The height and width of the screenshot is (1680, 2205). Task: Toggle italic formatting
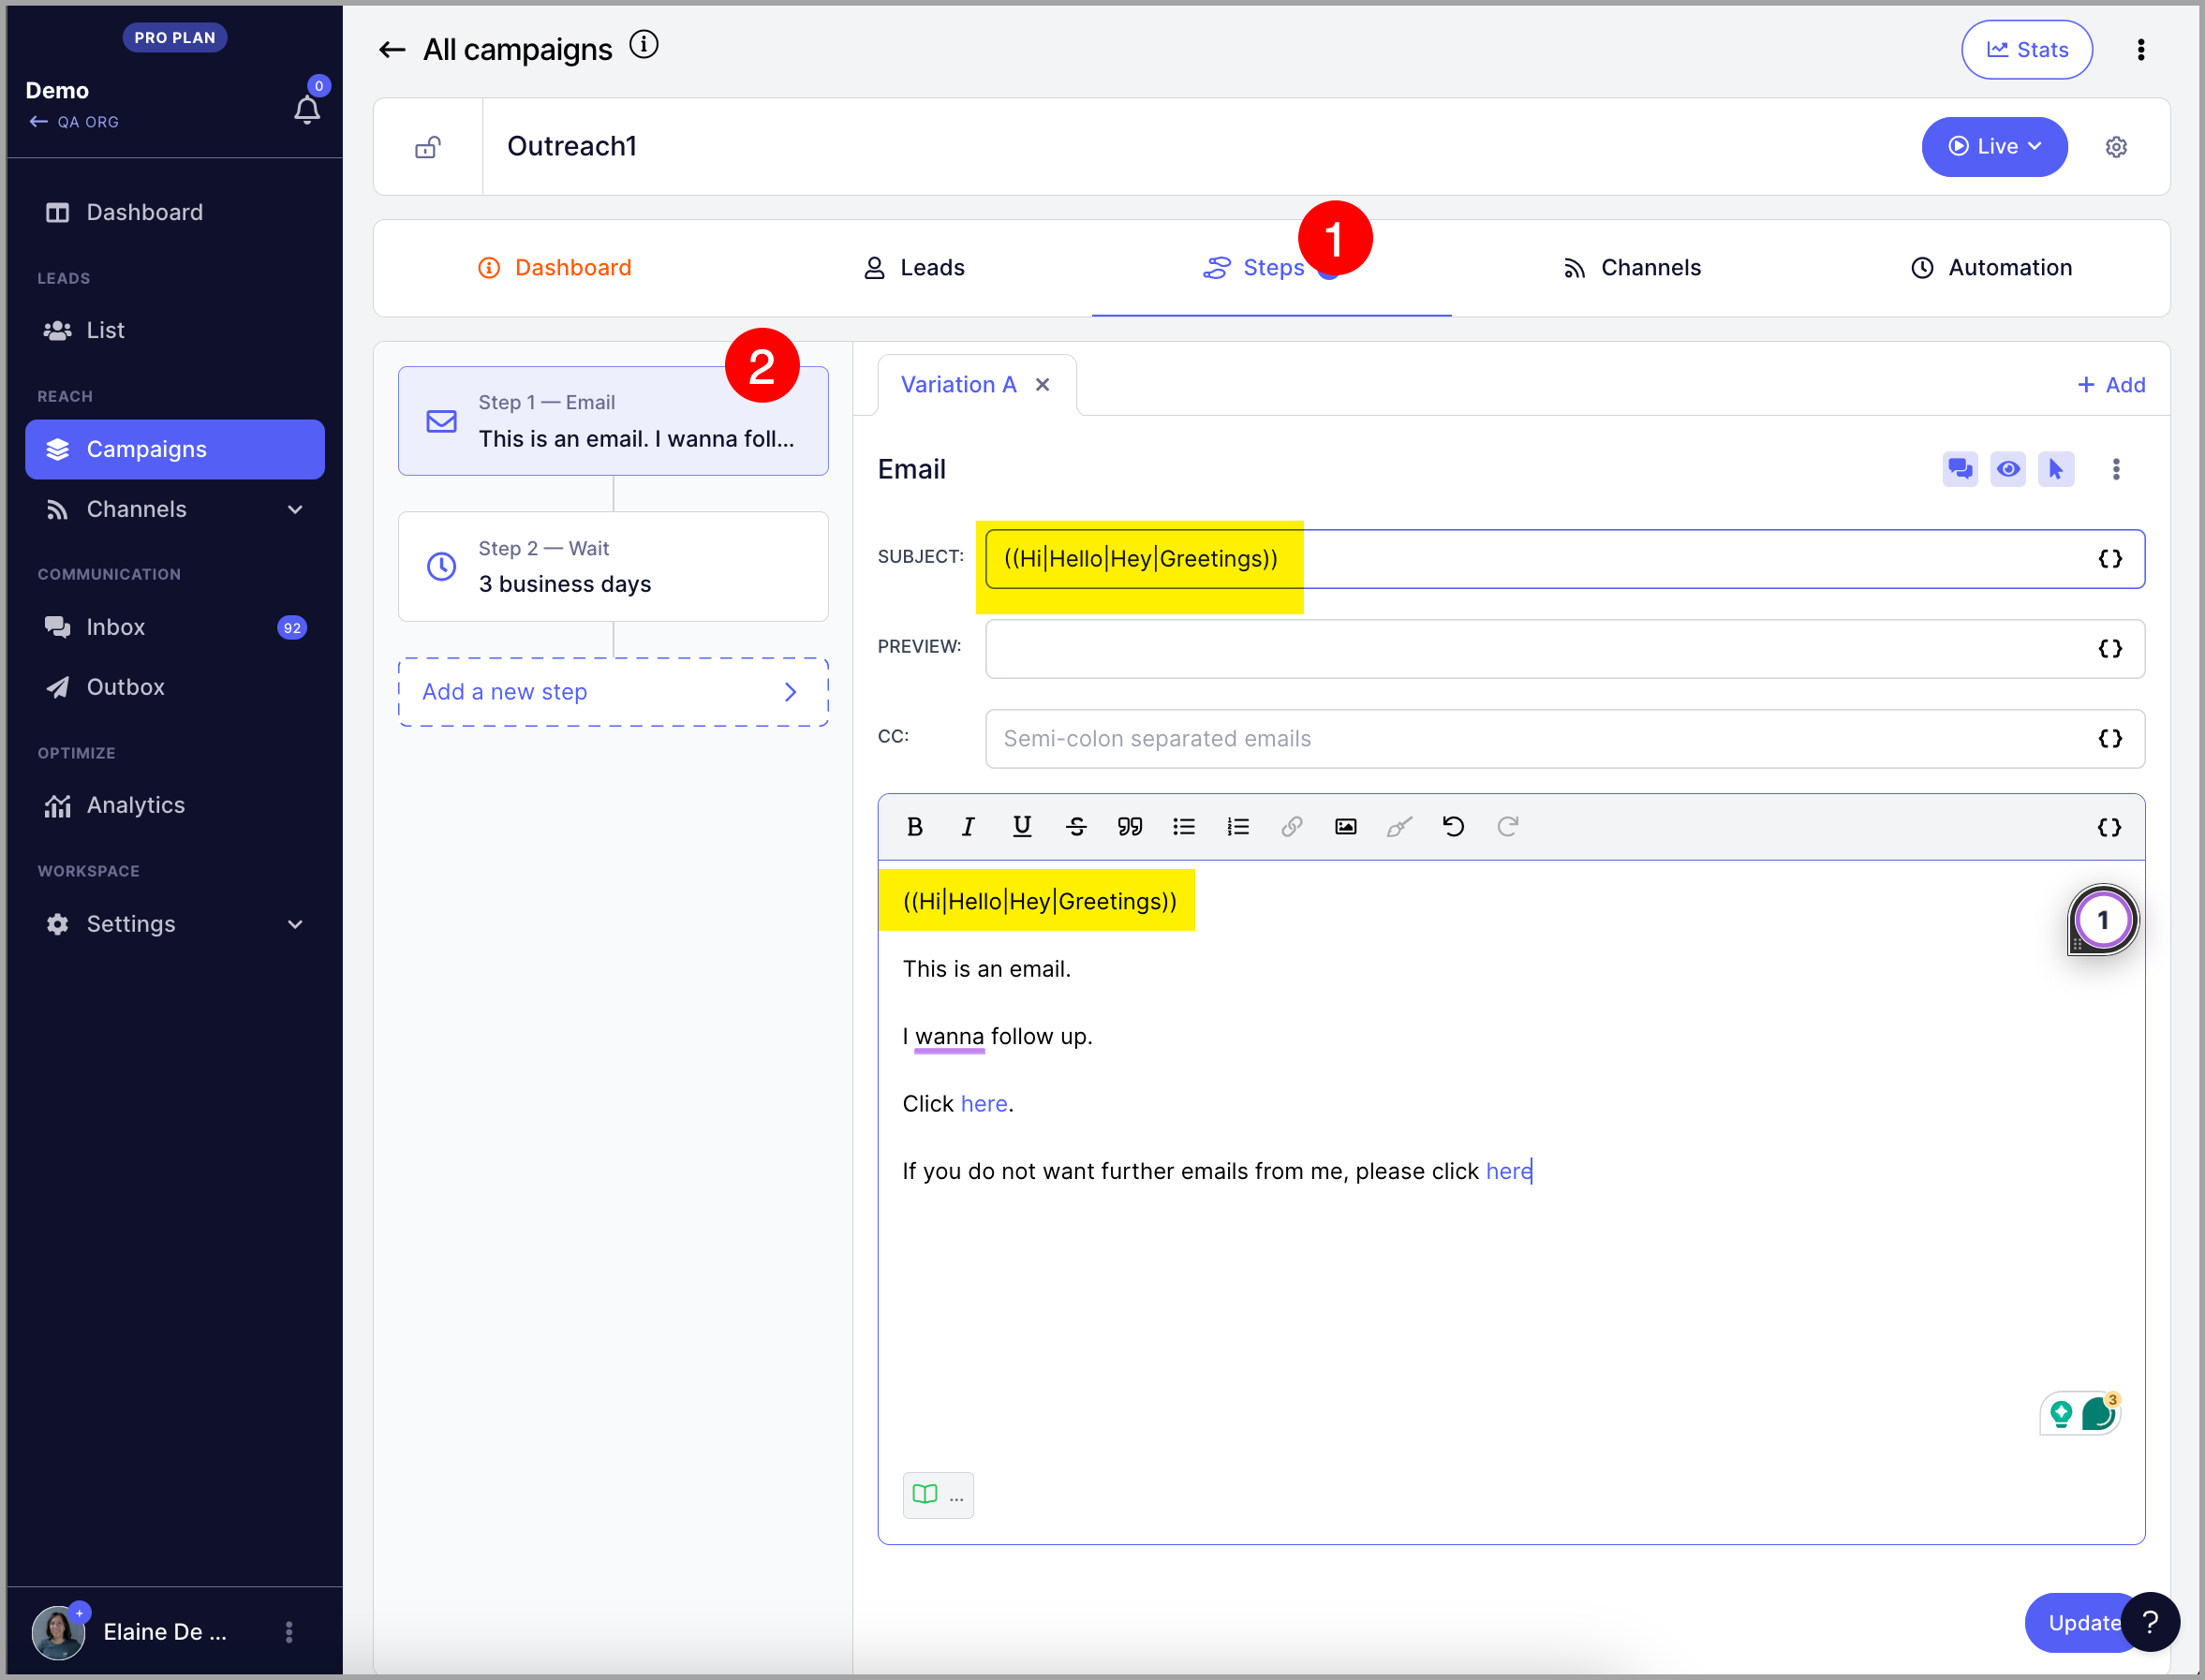(x=968, y=827)
